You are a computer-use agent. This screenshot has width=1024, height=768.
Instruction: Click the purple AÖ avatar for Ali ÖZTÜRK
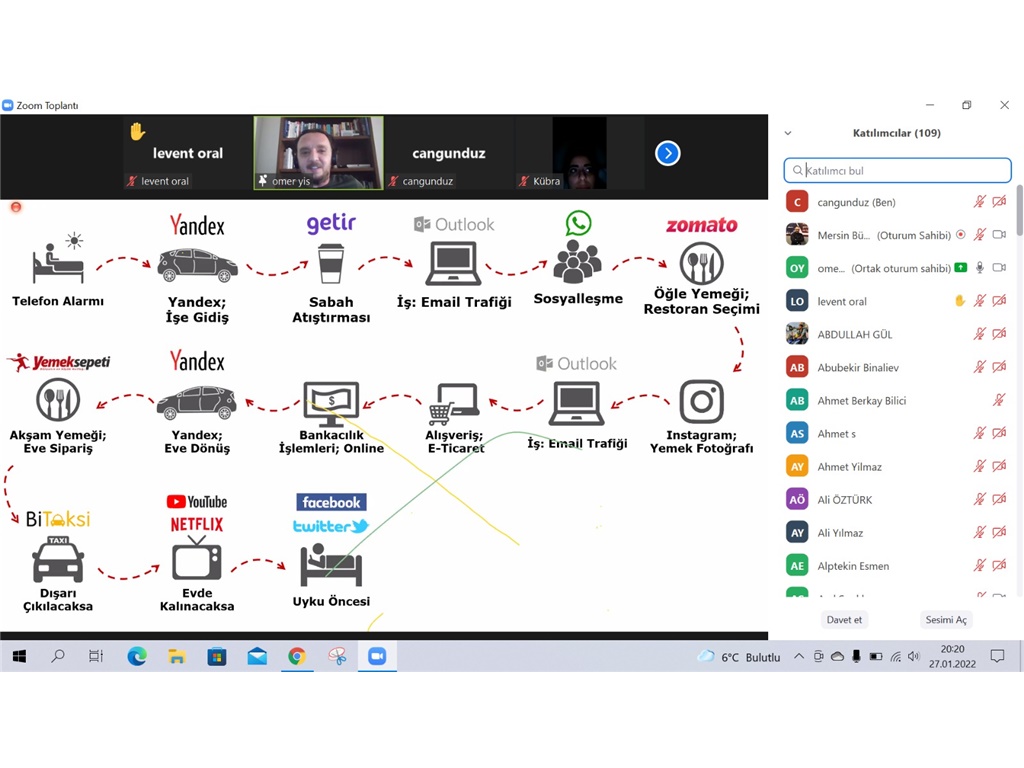pyautogui.click(x=797, y=500)
